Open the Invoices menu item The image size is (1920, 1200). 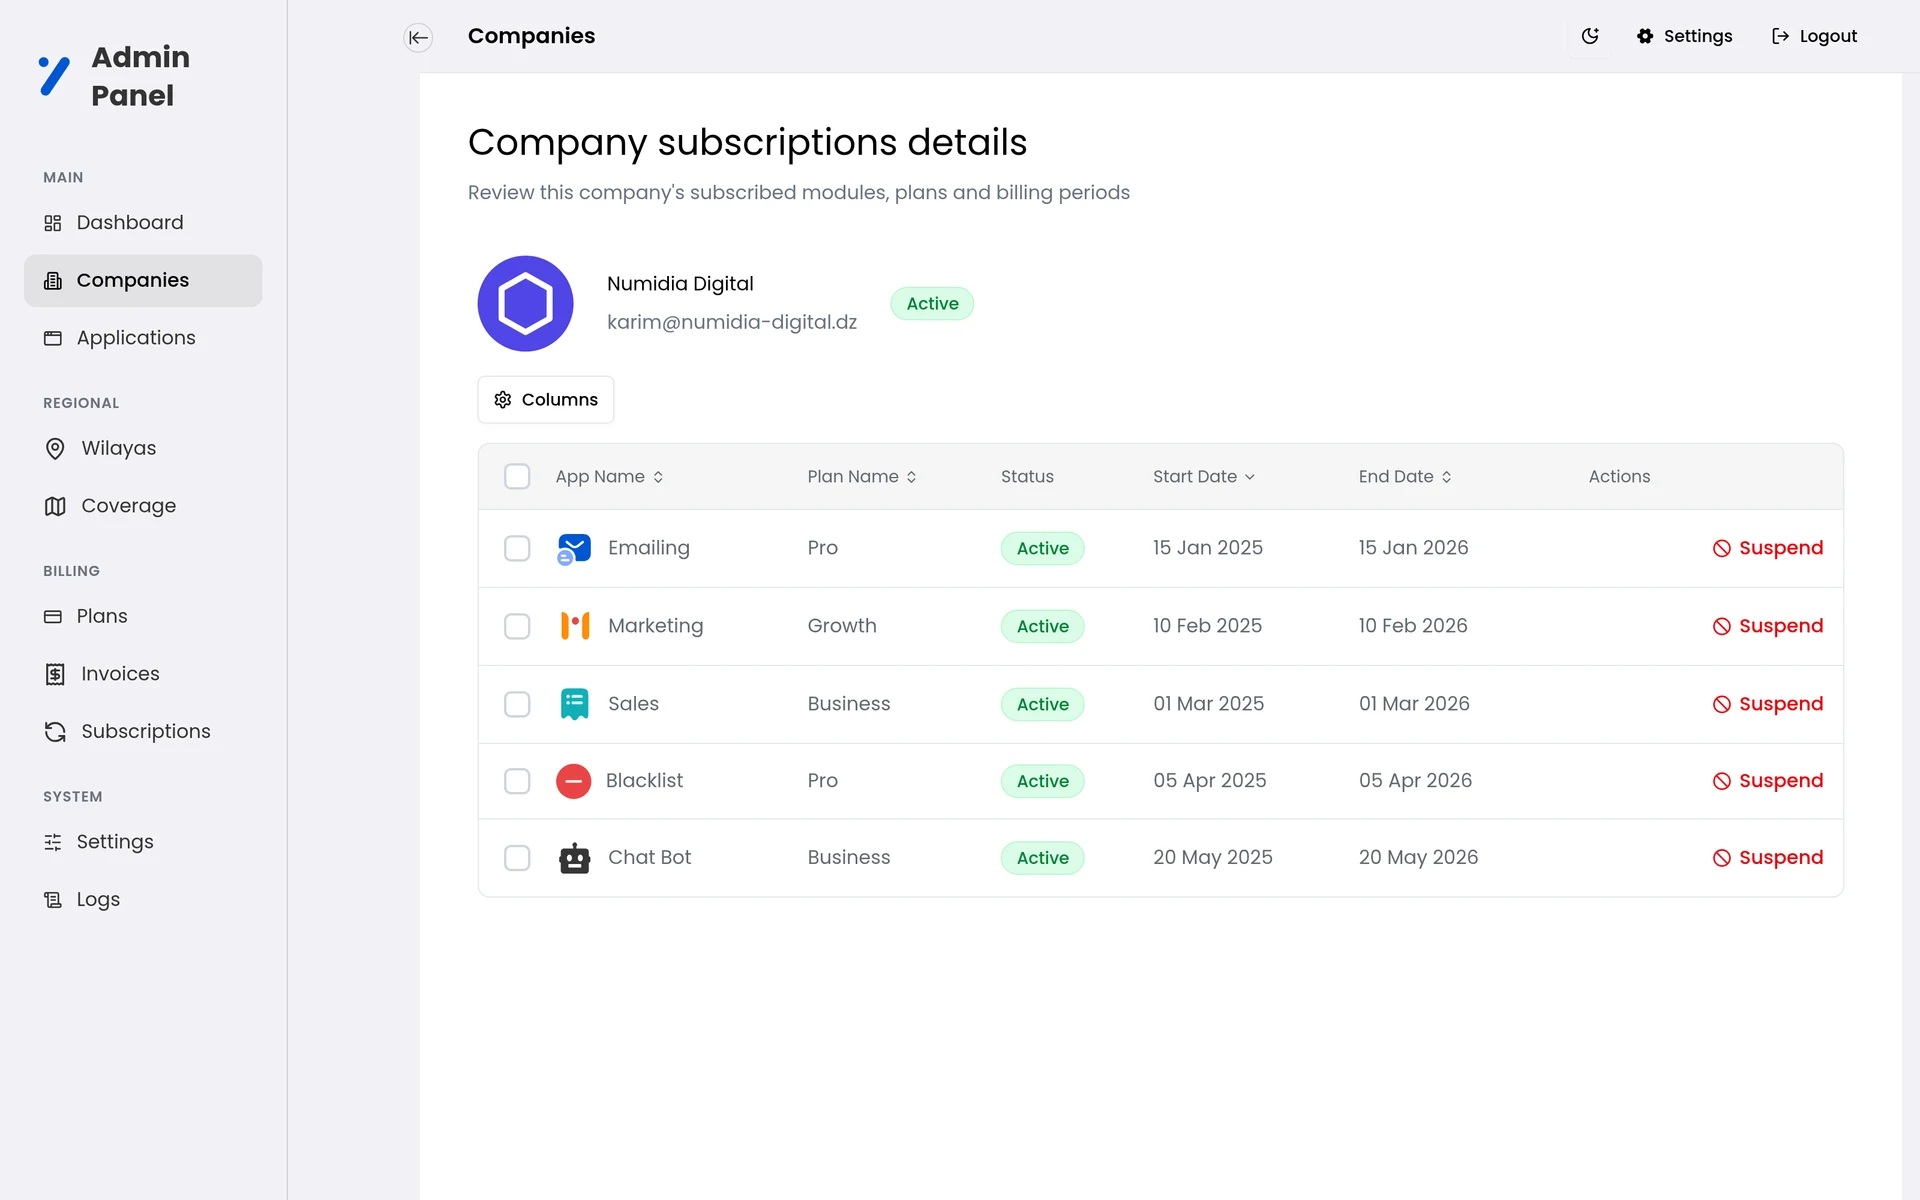pos(143,674)
